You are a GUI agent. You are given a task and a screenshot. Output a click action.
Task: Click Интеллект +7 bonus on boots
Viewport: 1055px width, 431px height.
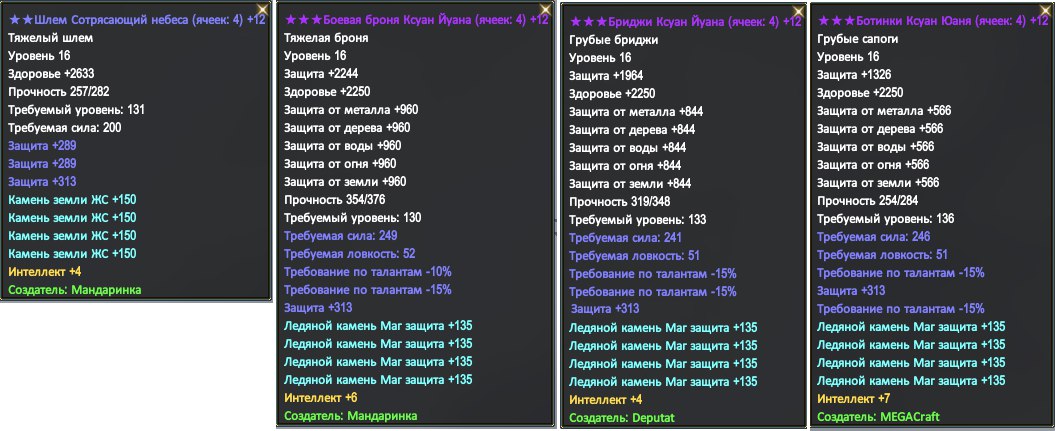pos(856,398)
